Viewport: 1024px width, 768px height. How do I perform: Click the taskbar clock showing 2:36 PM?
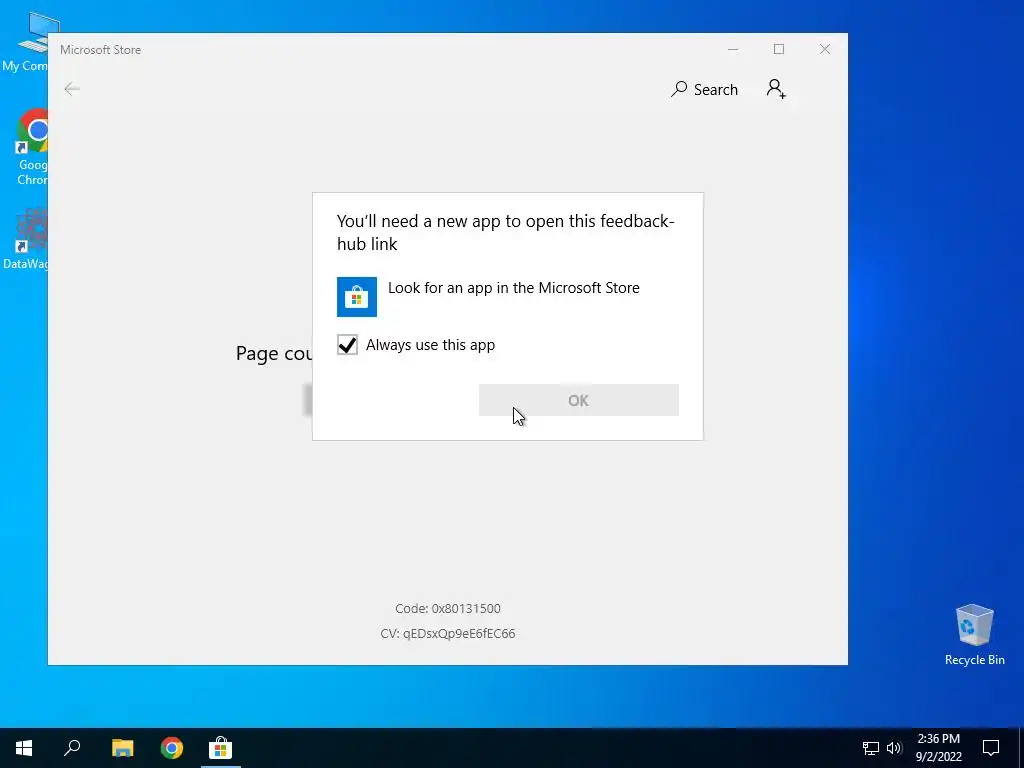[938, 748]
